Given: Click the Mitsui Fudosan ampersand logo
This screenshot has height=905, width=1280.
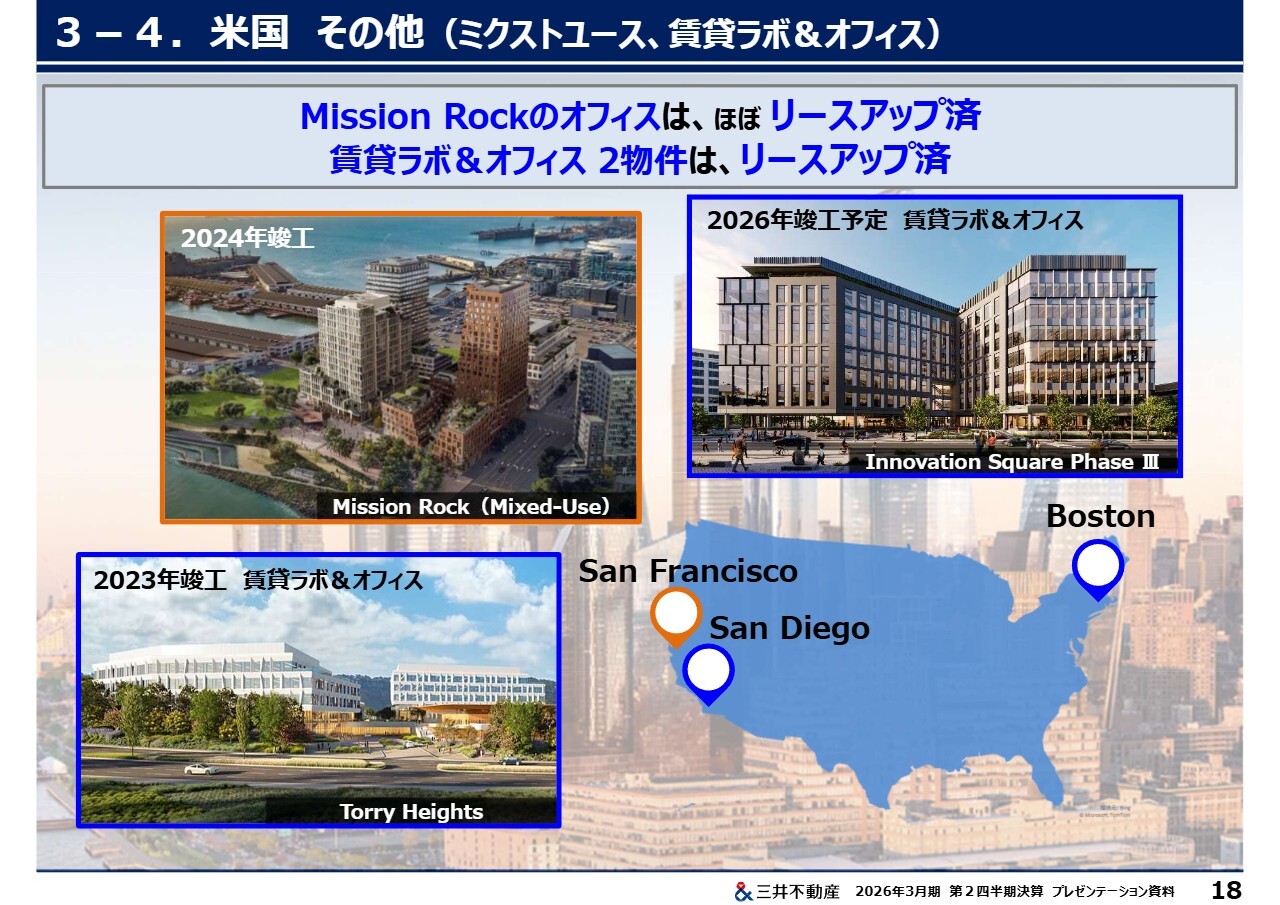Looking at the screenshot, I should [x=743, y=891].
